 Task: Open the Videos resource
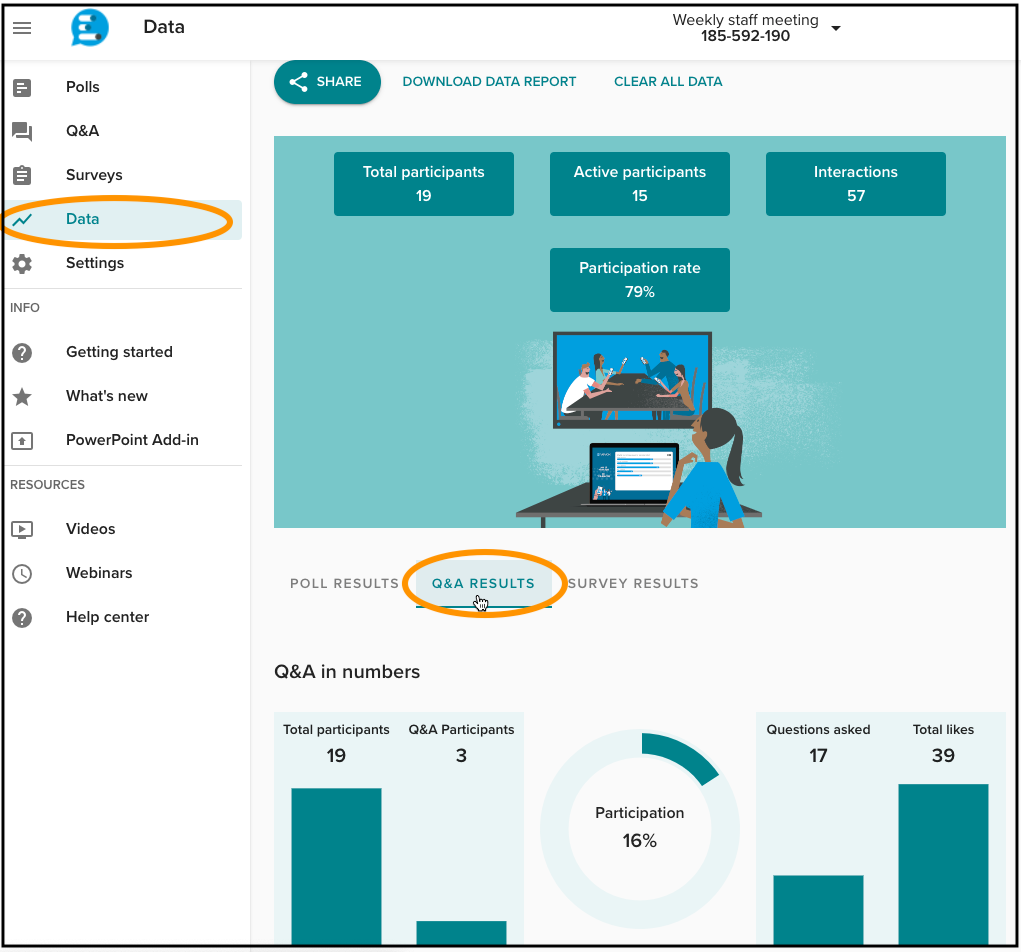124,529
